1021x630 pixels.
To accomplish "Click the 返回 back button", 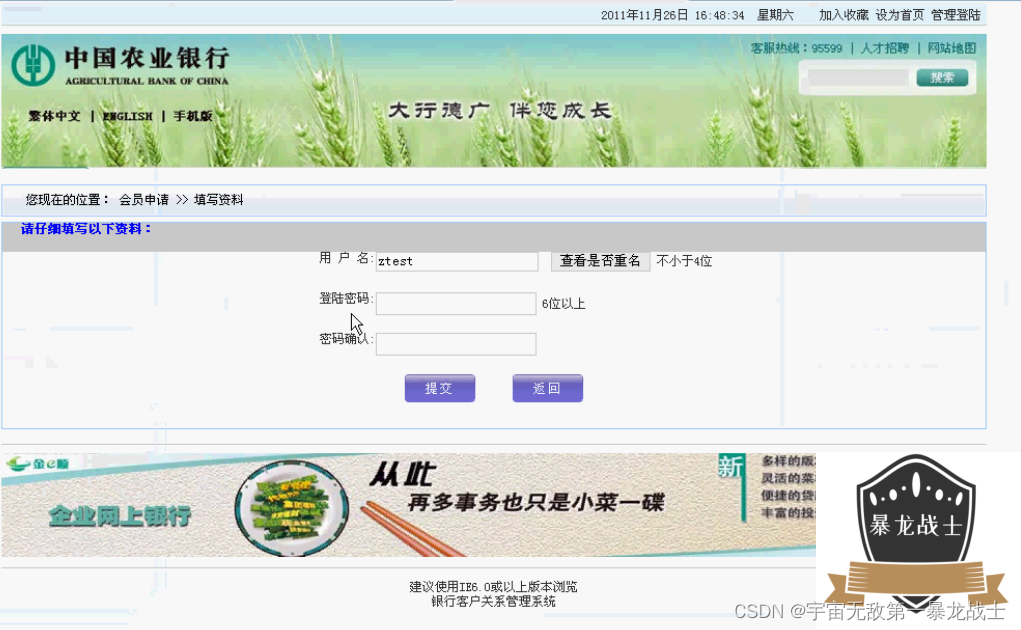I will tap(548, 388).
